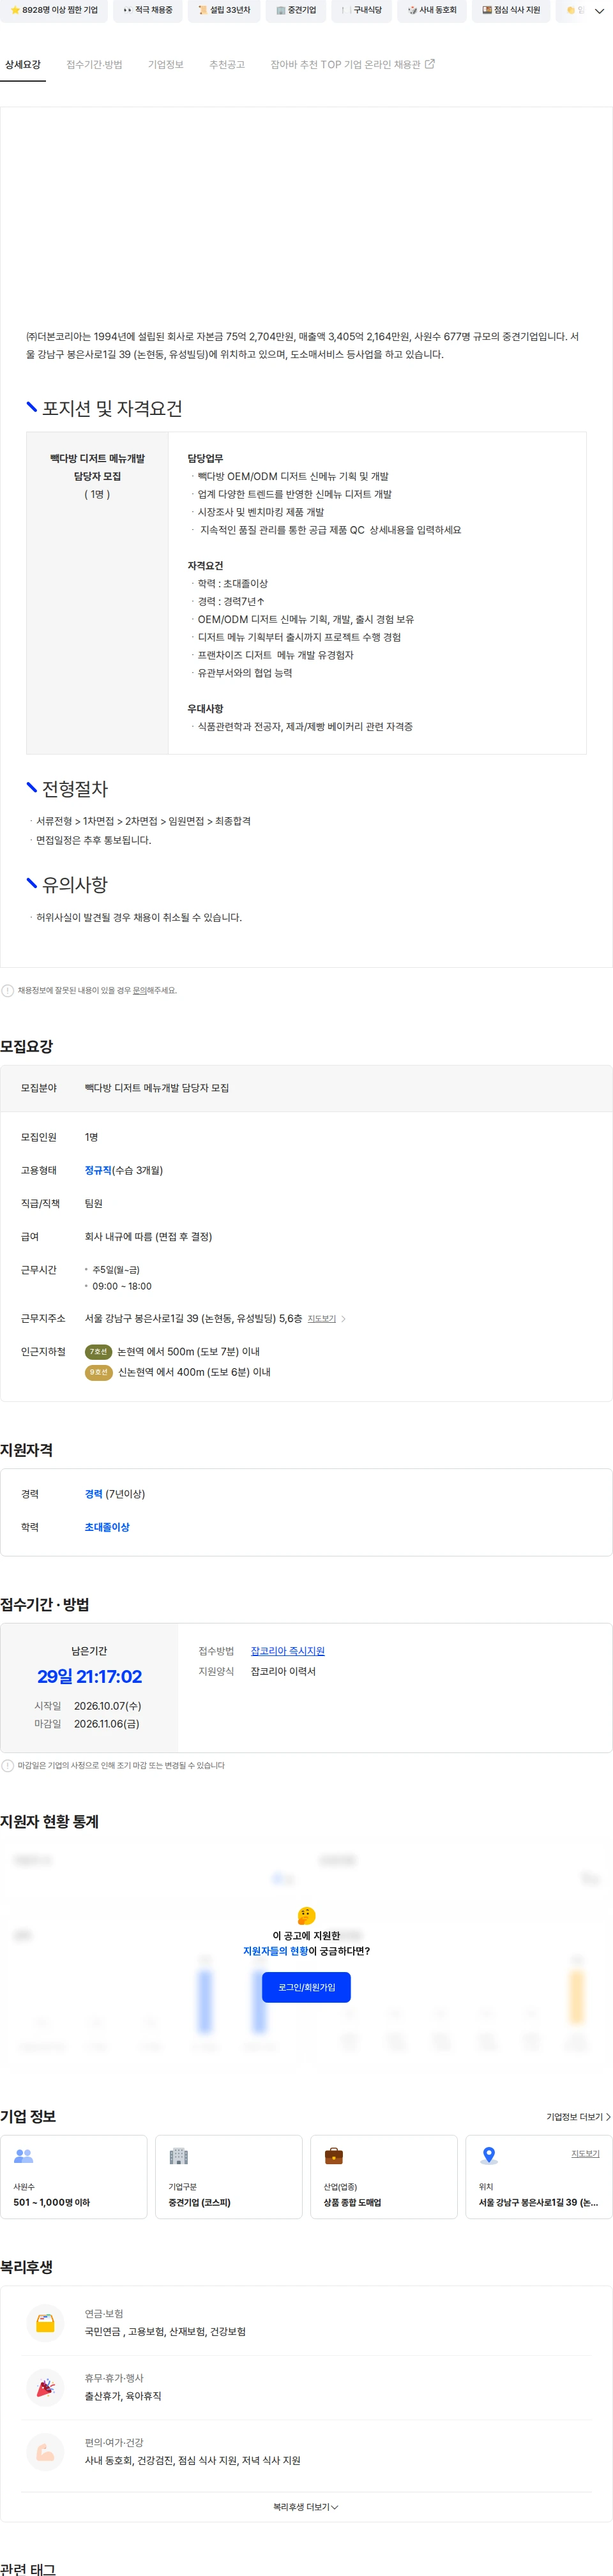Click 빽다방 디저트 메뉴개발 담당자 모집 in 모집분야 row
The width and height of the screenshot is (613, 2576).
[x=157, y=1088]
